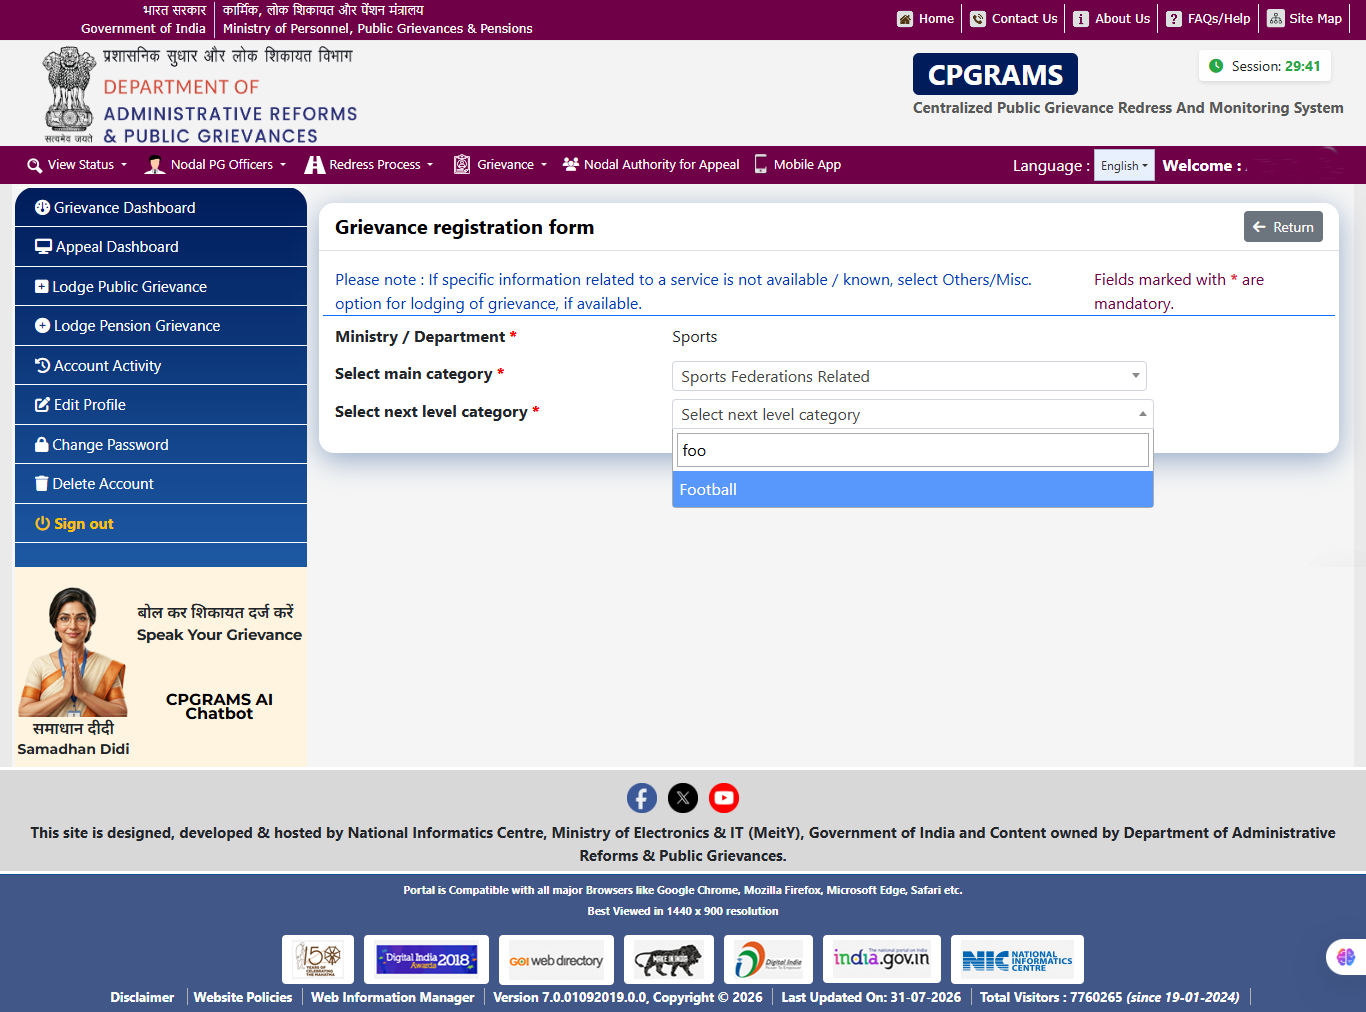Choose the Football option
This screenshot has width=1366, height=1012.
click(x=913, y=489)
